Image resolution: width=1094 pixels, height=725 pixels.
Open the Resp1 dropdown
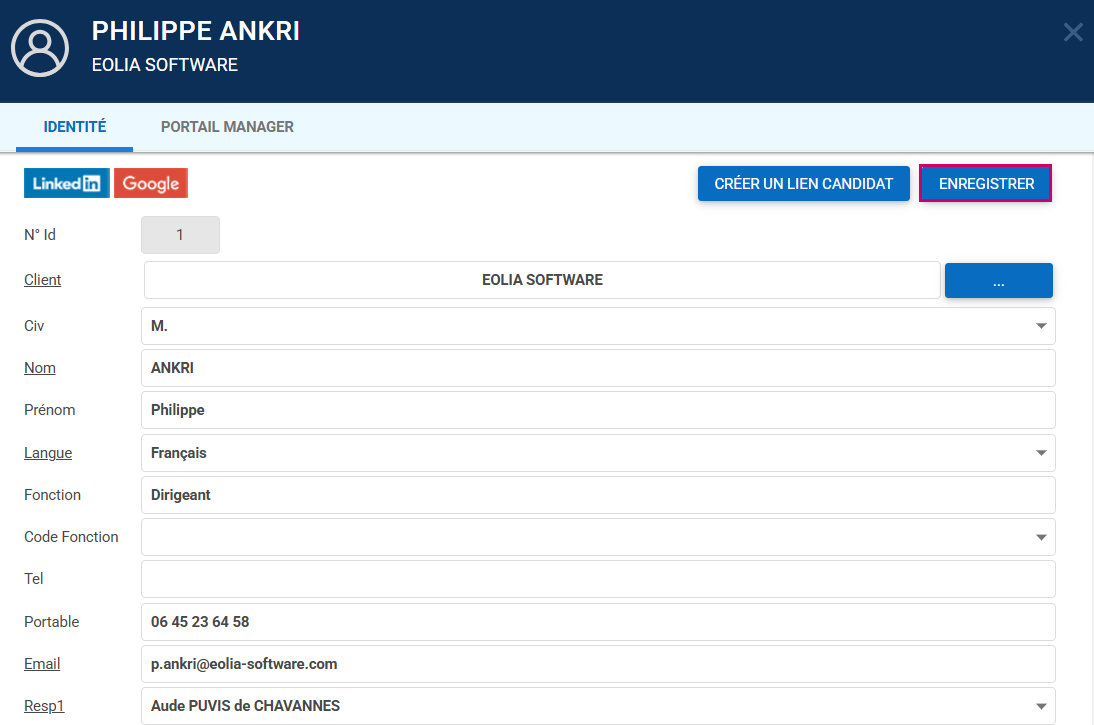(x=1040, y=706)
